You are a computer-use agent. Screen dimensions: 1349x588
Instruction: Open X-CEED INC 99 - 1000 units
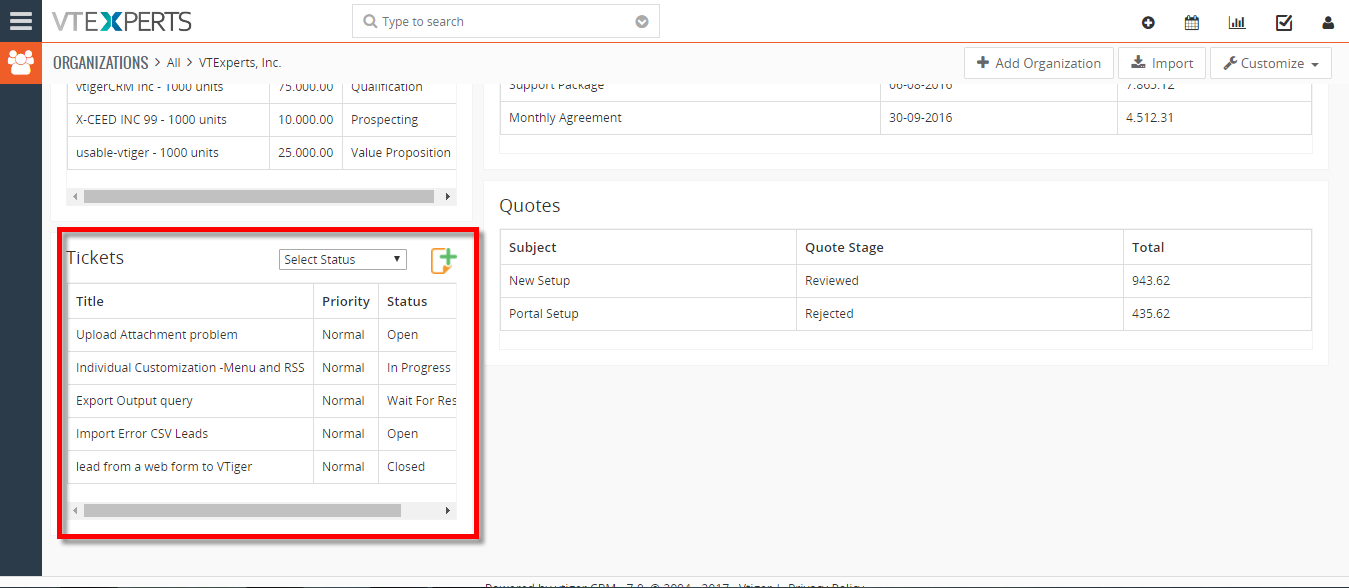click(x=151, y=120)
